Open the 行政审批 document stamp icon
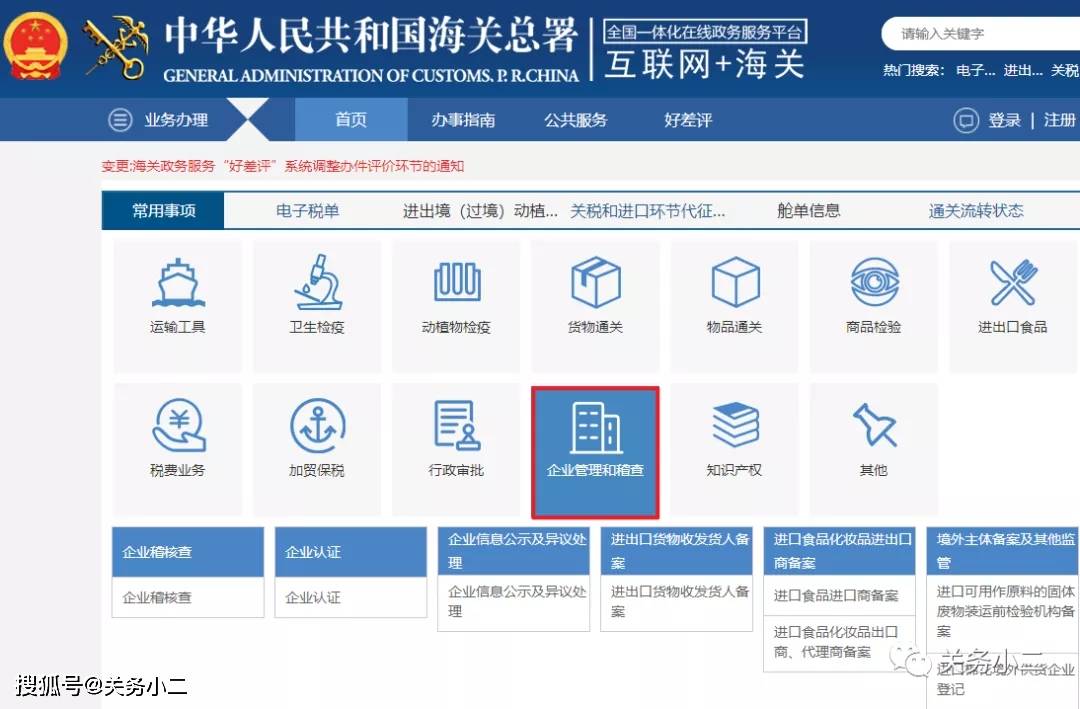This screenshot has width=1080, height=709. click(457, 426)
